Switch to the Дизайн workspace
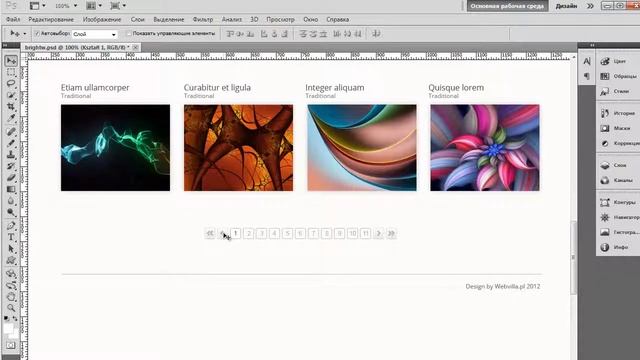The image size is (640, 360). [x=566, y=6]
